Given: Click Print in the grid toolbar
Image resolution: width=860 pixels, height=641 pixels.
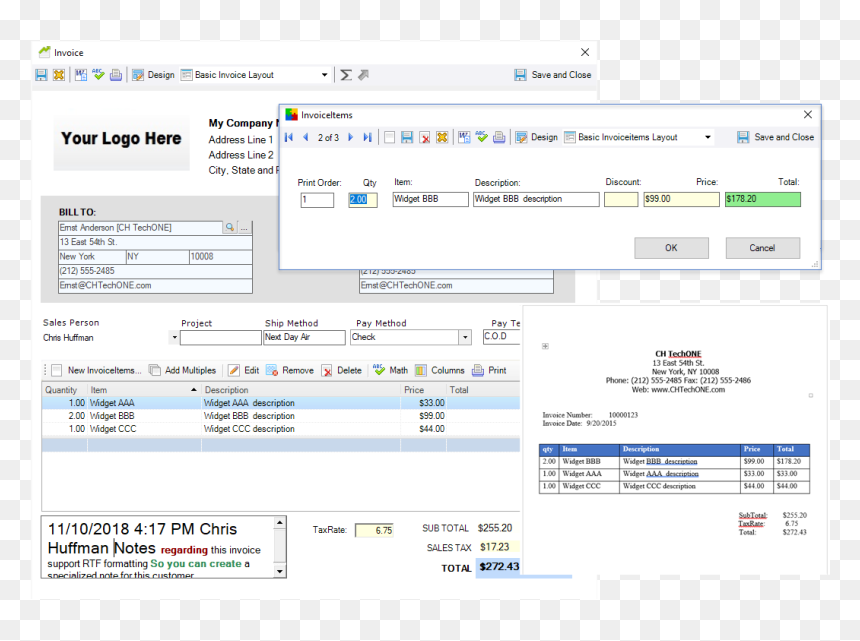Looking at the screenshot, I should 490,371.
